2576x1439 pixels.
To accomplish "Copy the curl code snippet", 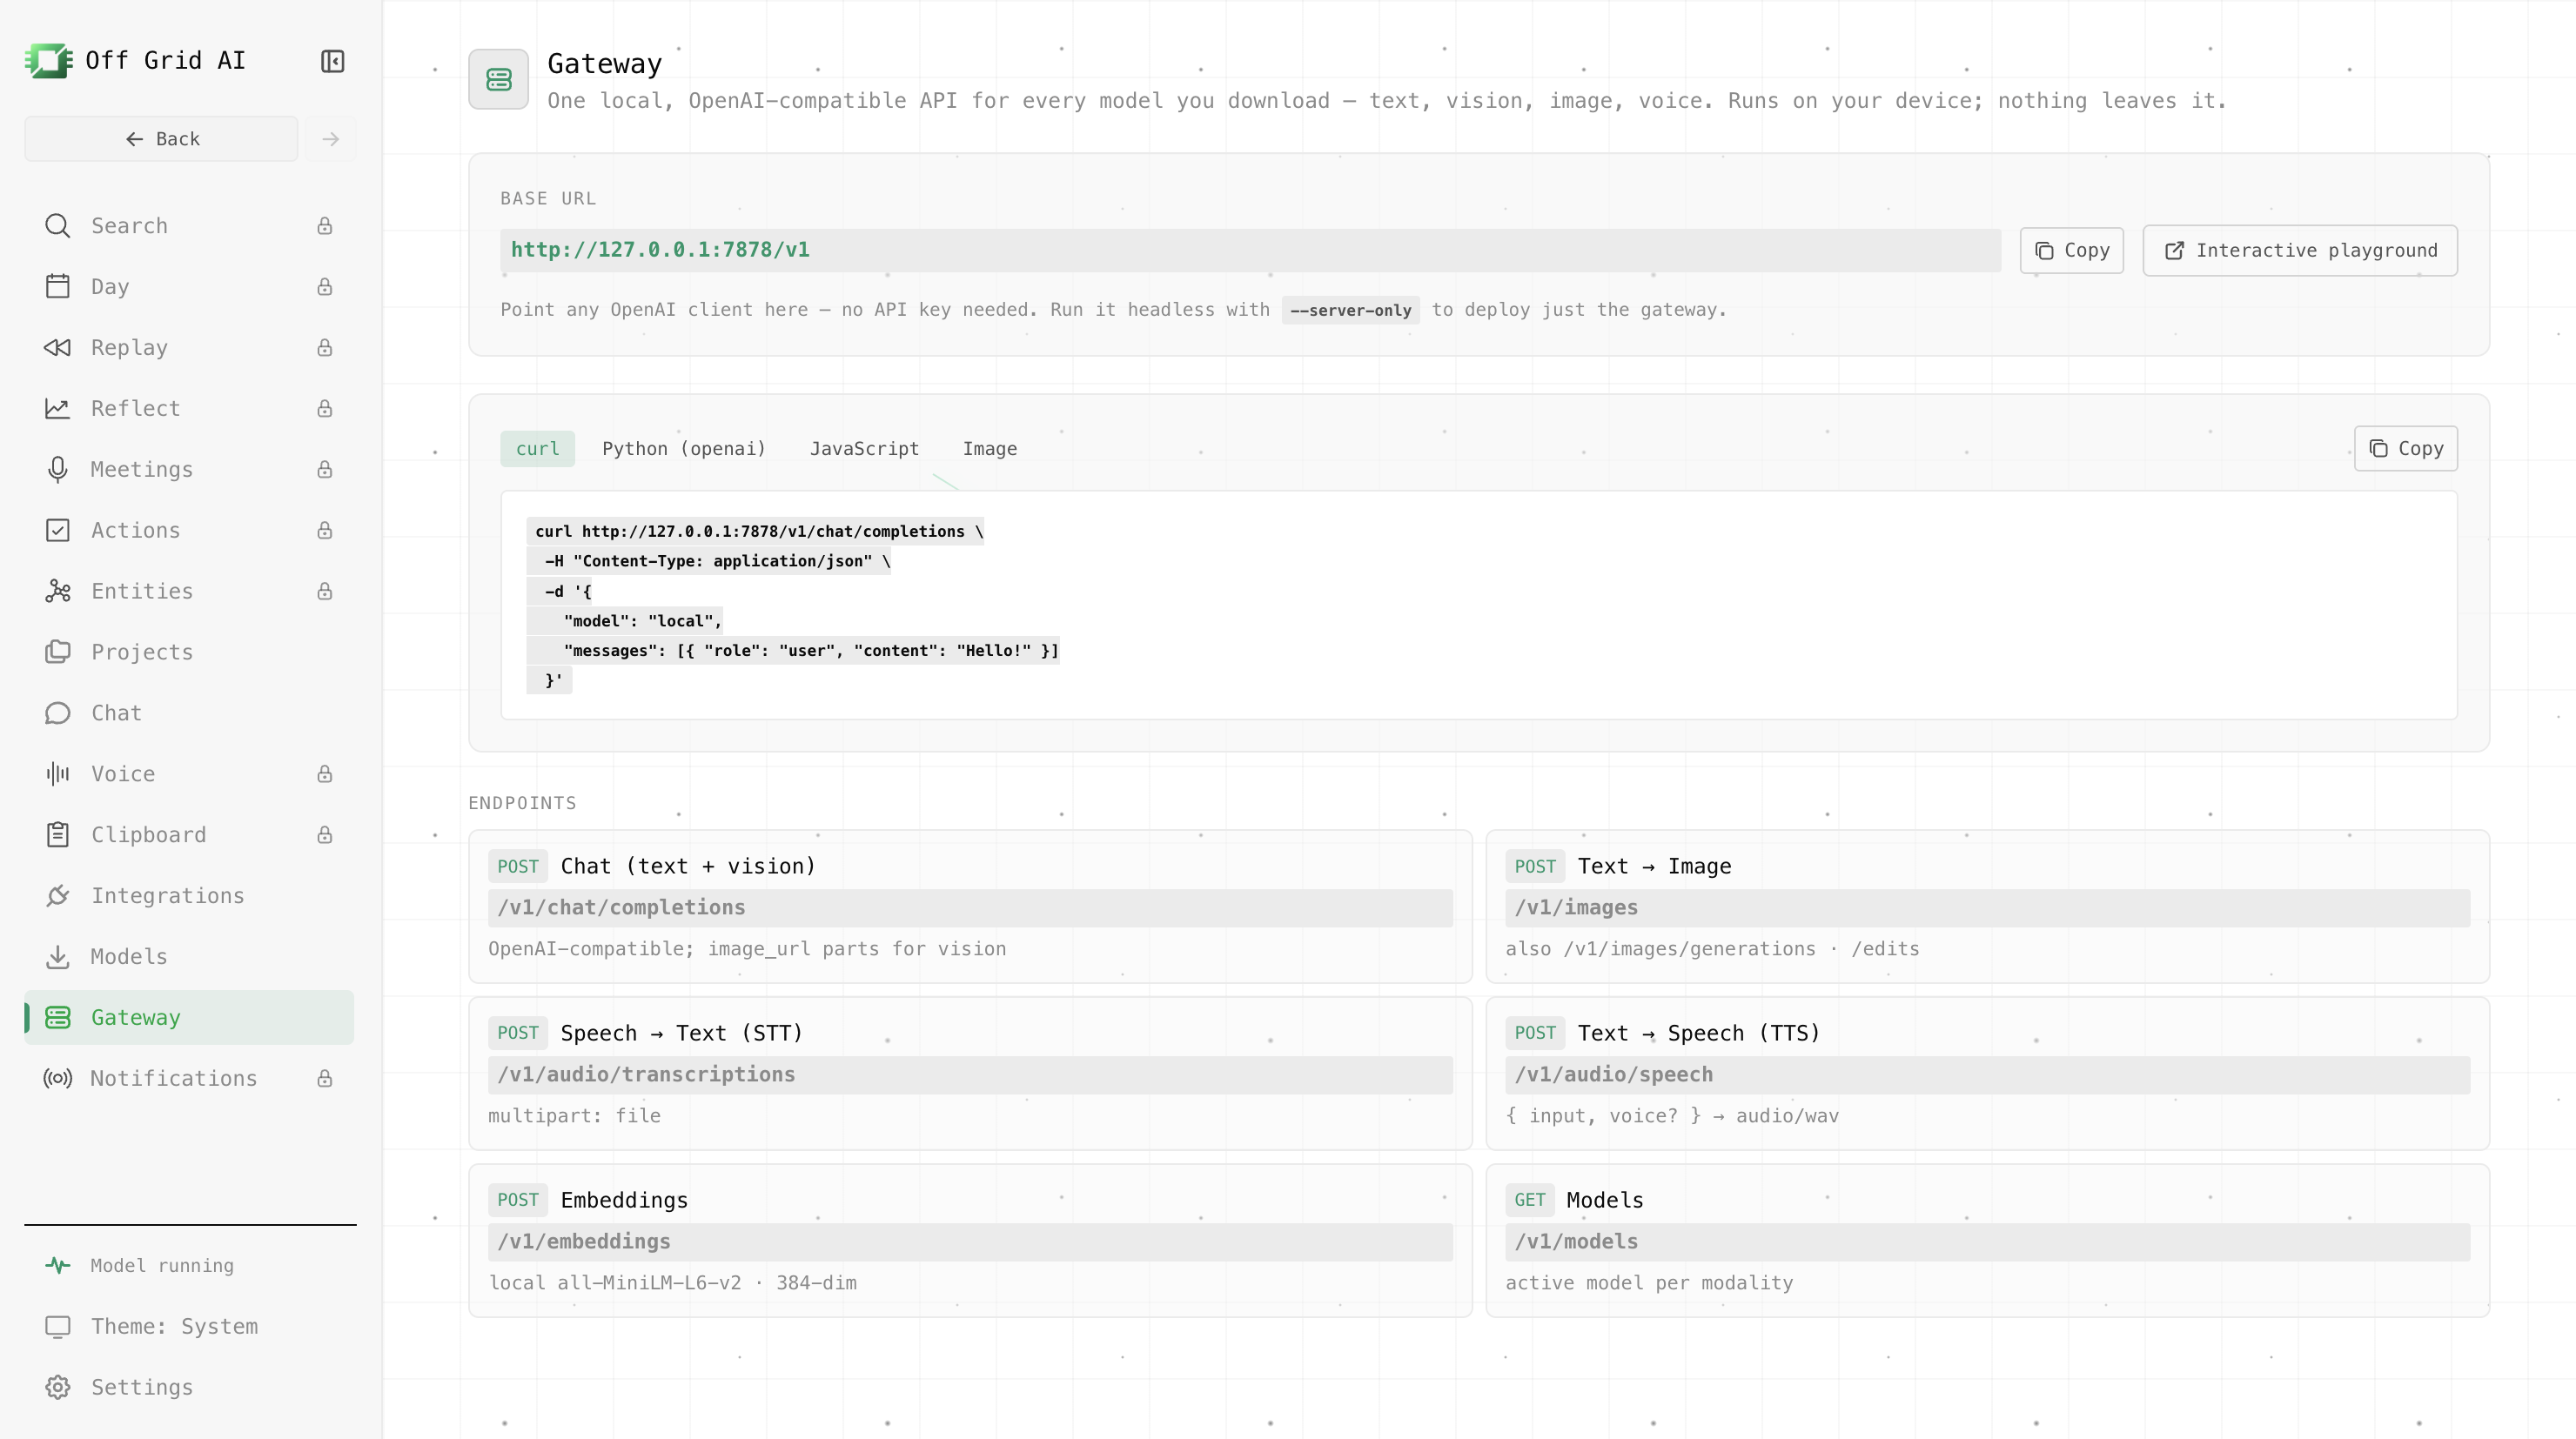I will coord(2406,449).
